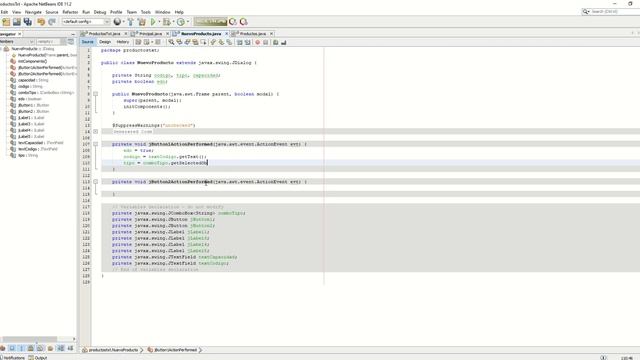
Task: Open the Refactor menu
Action: [x=70, y=12]
